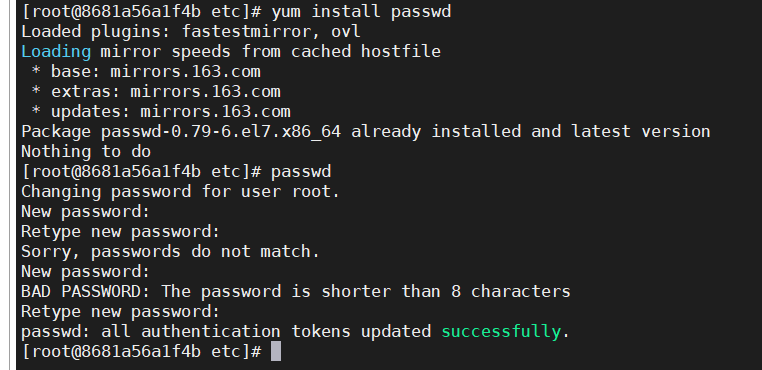Click 'base: mirrors.163.com' mirror line
Viewport: 762px width, 370px height.
click(156, 71)
